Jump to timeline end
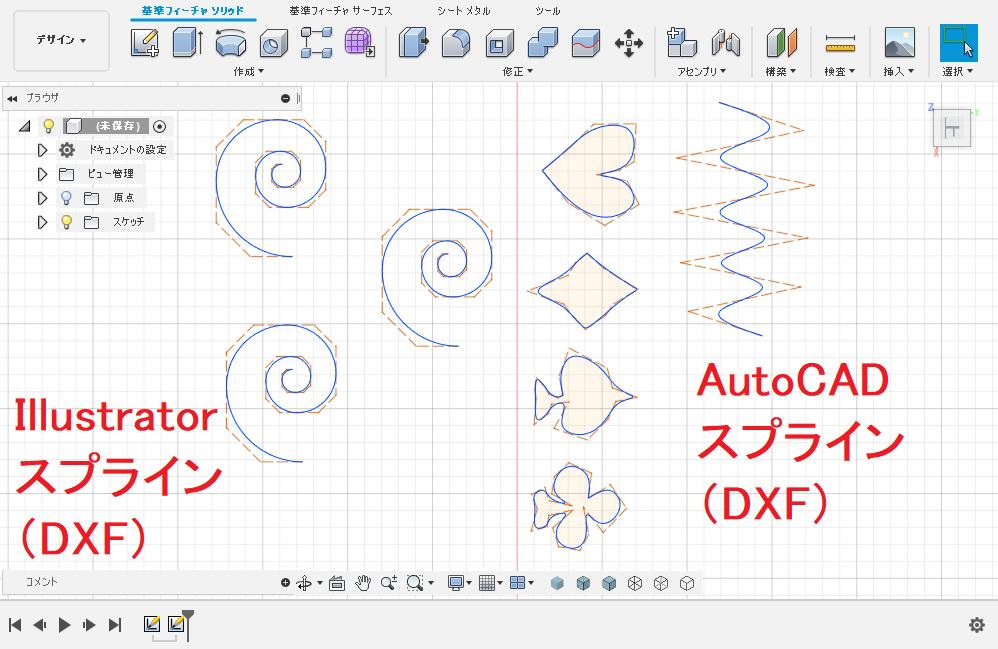 [x=115, y=625]
